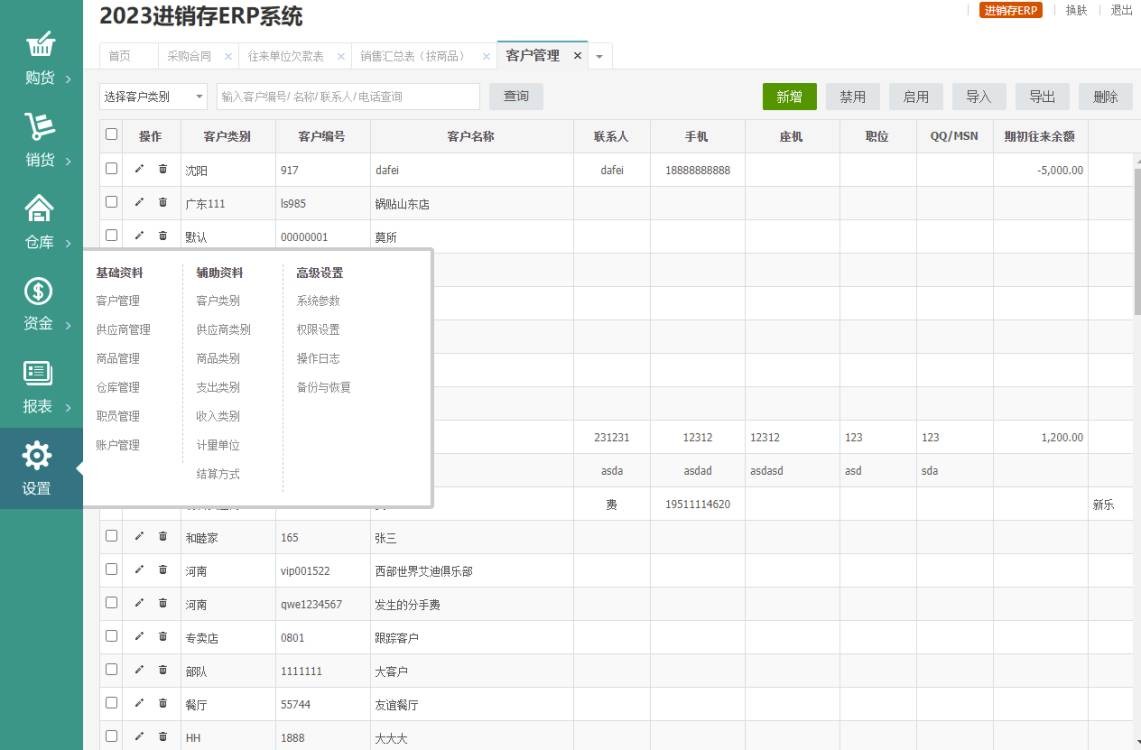Tick the checkbox for 友谊餐厅 row
This screenshot has width=1141, height=750.
click(x=112, y=703)
